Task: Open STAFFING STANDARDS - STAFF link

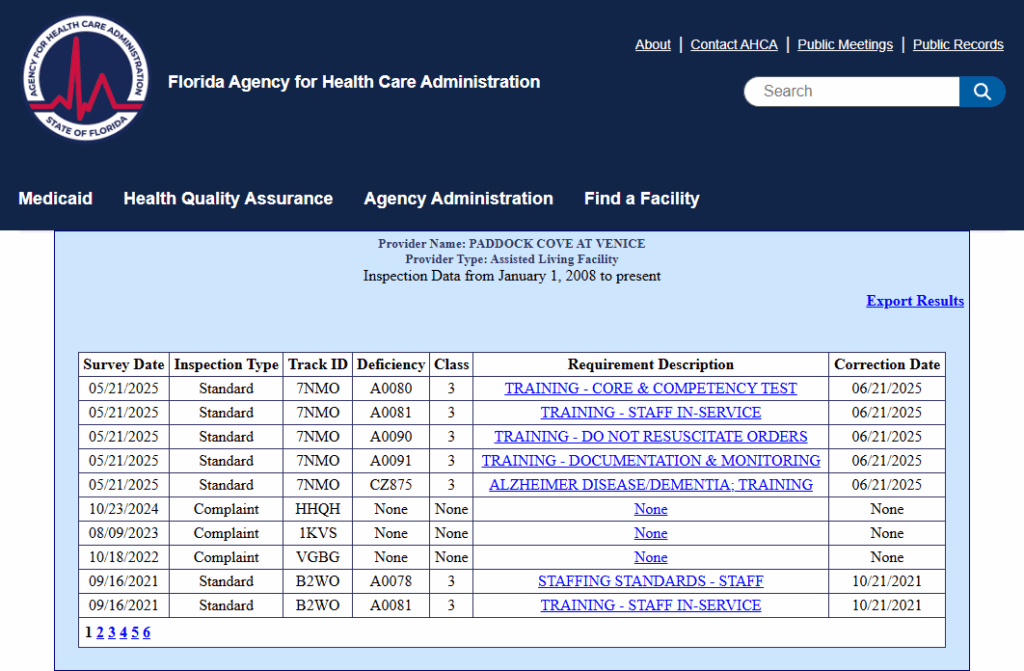Action: click(x=650, y=581)
